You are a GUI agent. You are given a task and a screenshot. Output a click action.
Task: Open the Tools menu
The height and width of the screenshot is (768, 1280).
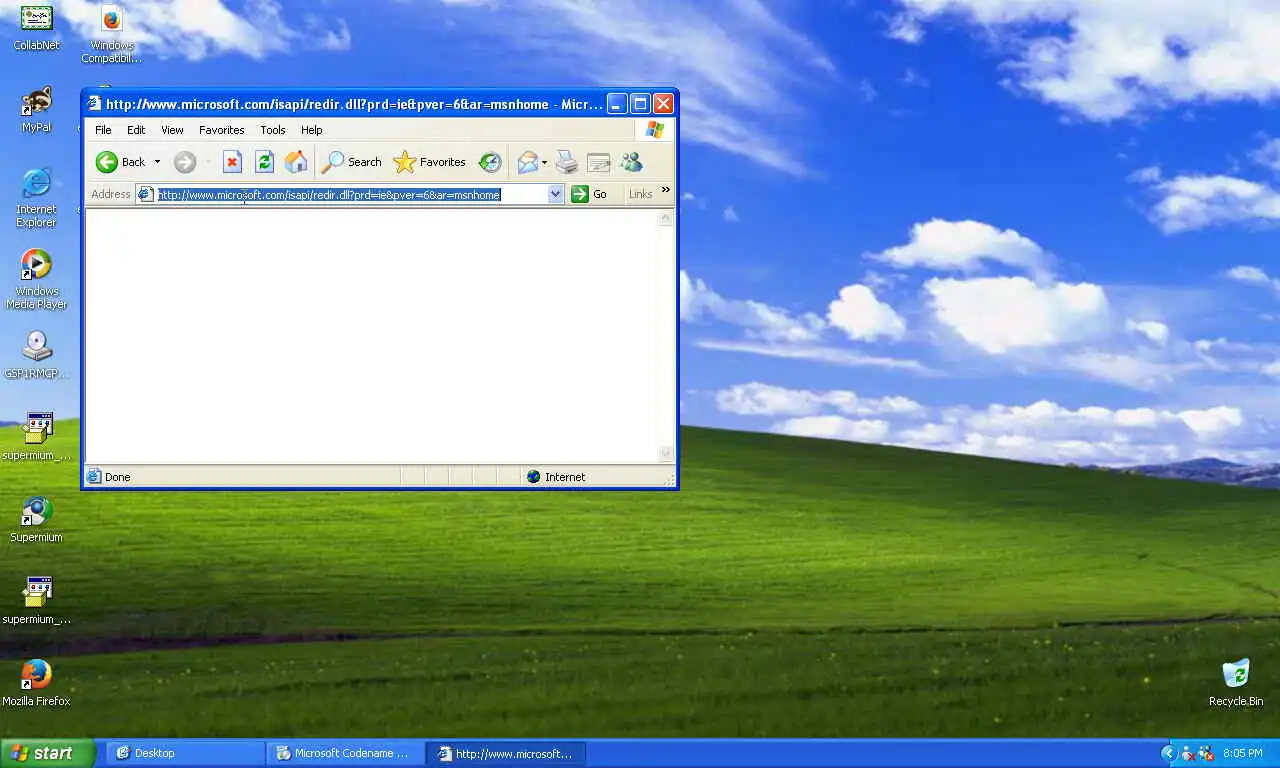[x=273, y=130]
